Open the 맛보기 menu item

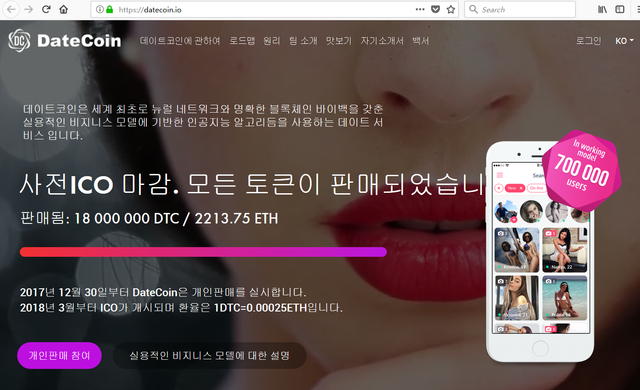point(339,41)
